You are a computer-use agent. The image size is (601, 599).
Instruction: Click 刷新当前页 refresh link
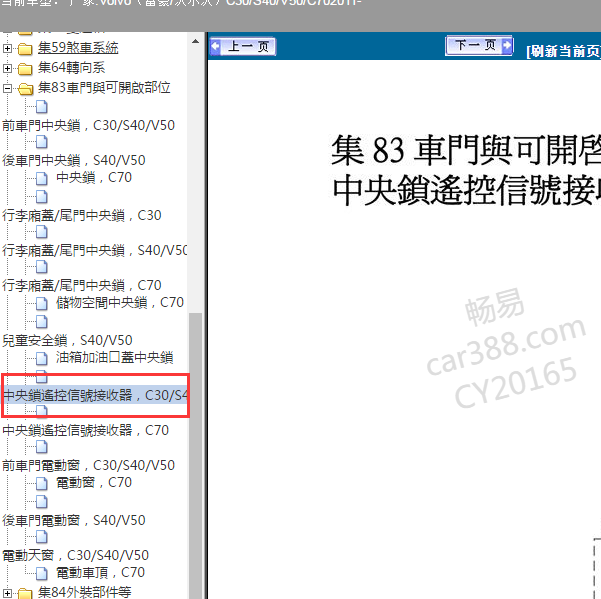tap(563, 51)
